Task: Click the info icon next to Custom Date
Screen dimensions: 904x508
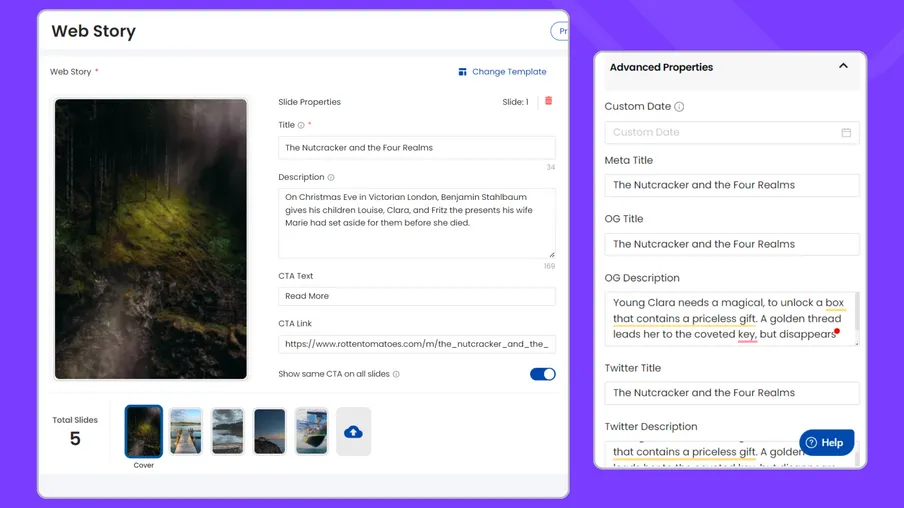Action: pyautogui.click(x=679, y=107)
